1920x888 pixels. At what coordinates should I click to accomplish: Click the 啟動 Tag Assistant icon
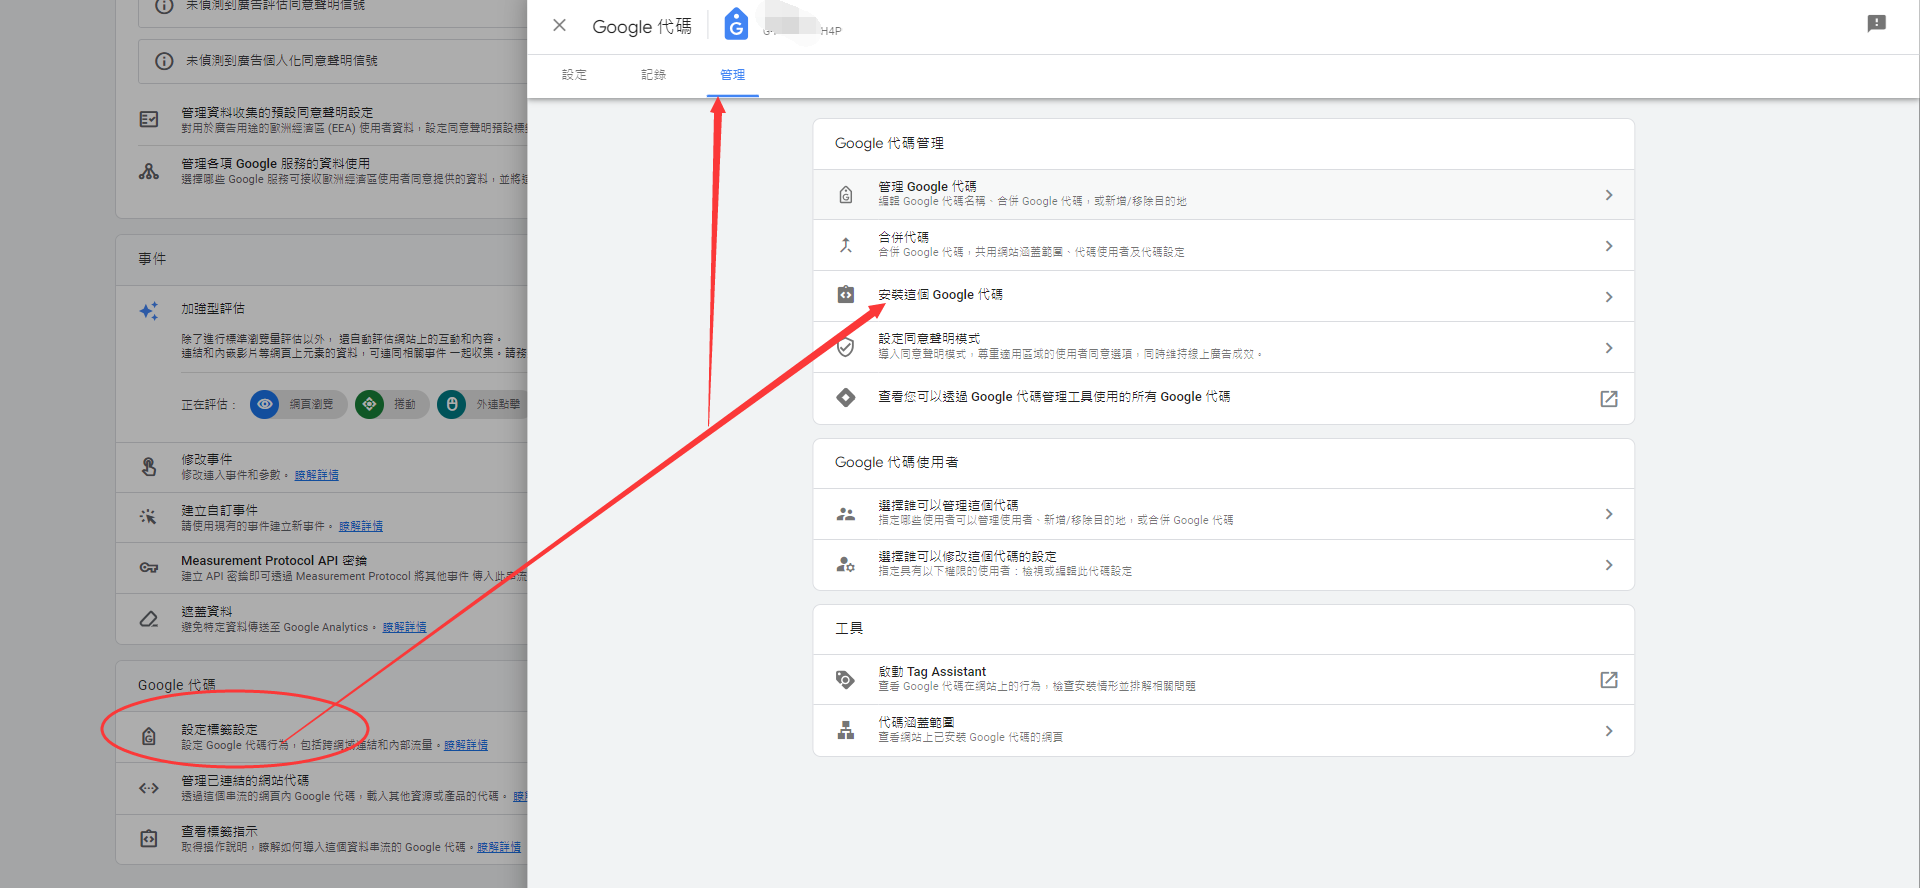coord(846,680)
